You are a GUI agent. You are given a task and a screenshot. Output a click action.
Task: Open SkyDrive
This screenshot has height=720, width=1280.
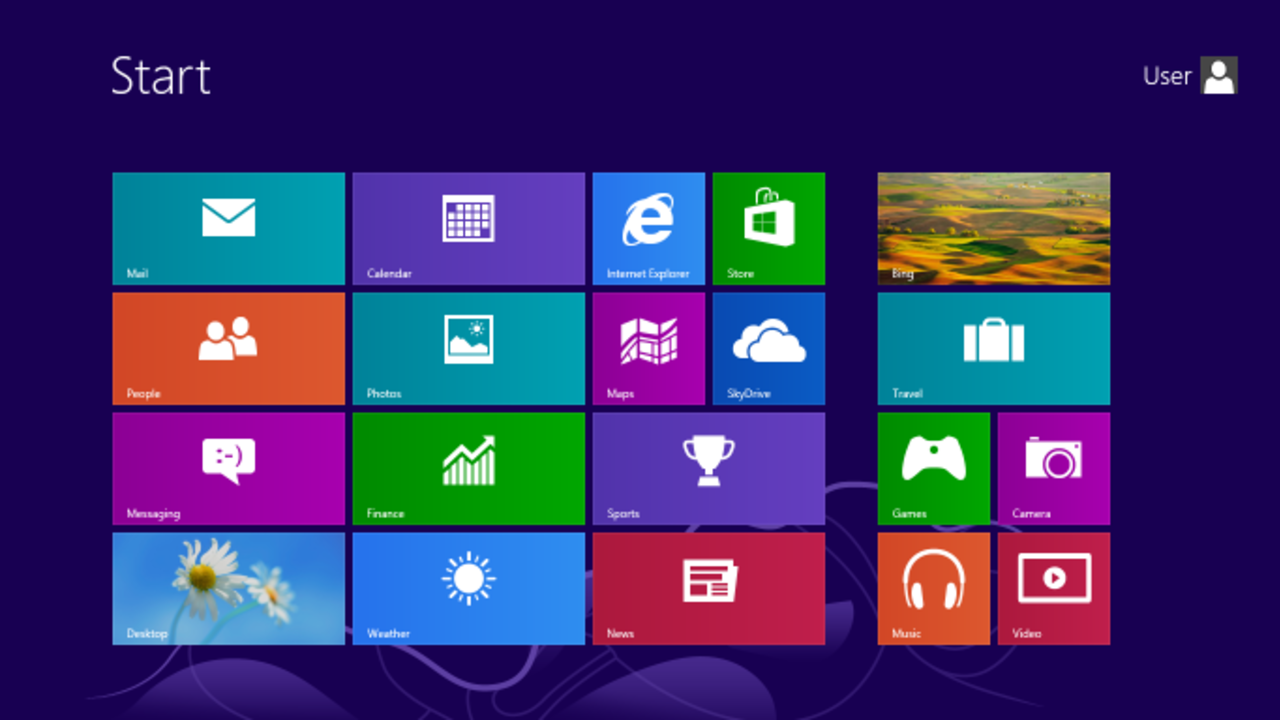(x=768, y=348)
